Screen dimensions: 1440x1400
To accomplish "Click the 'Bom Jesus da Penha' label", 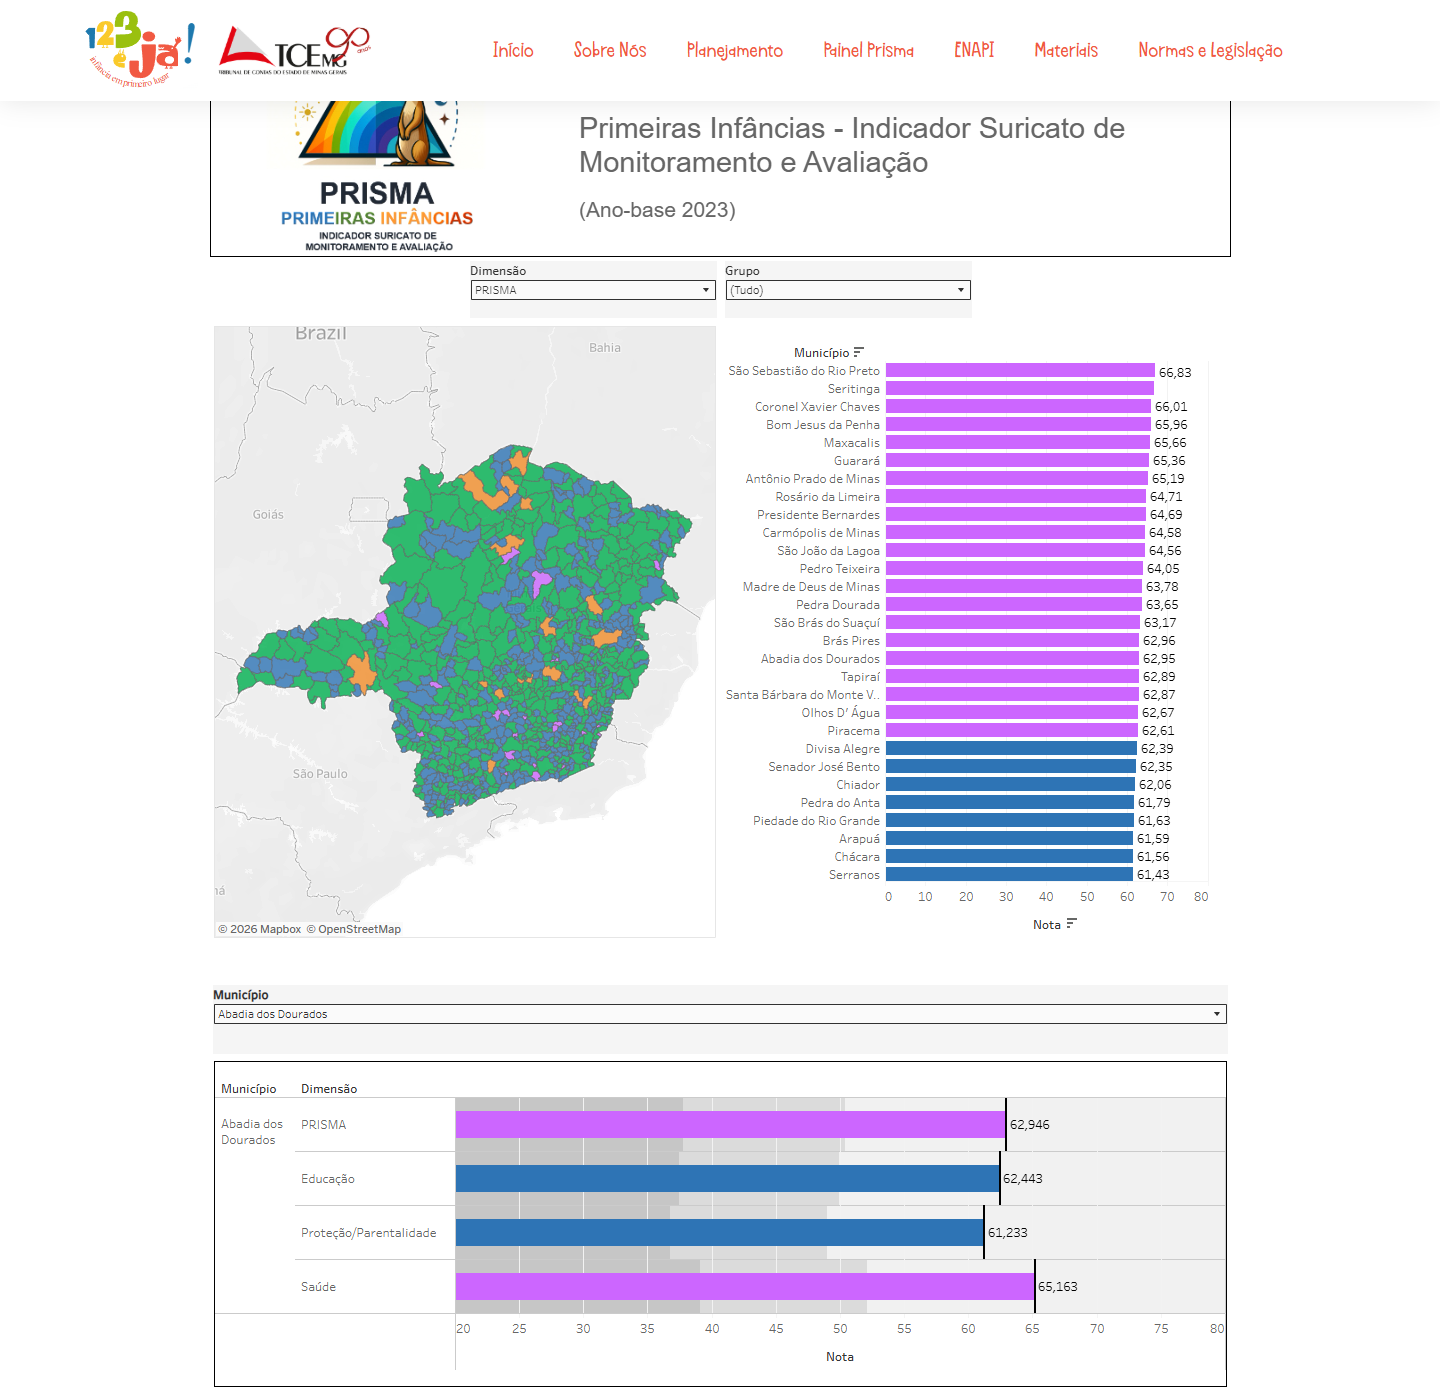I will click(x=823, y=425).
